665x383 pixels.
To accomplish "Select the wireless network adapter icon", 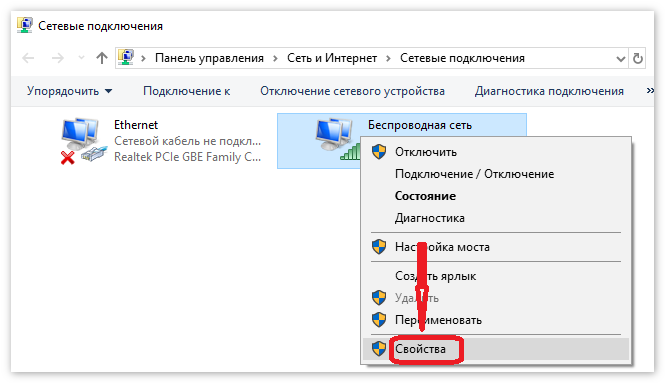I will [337, 139].
